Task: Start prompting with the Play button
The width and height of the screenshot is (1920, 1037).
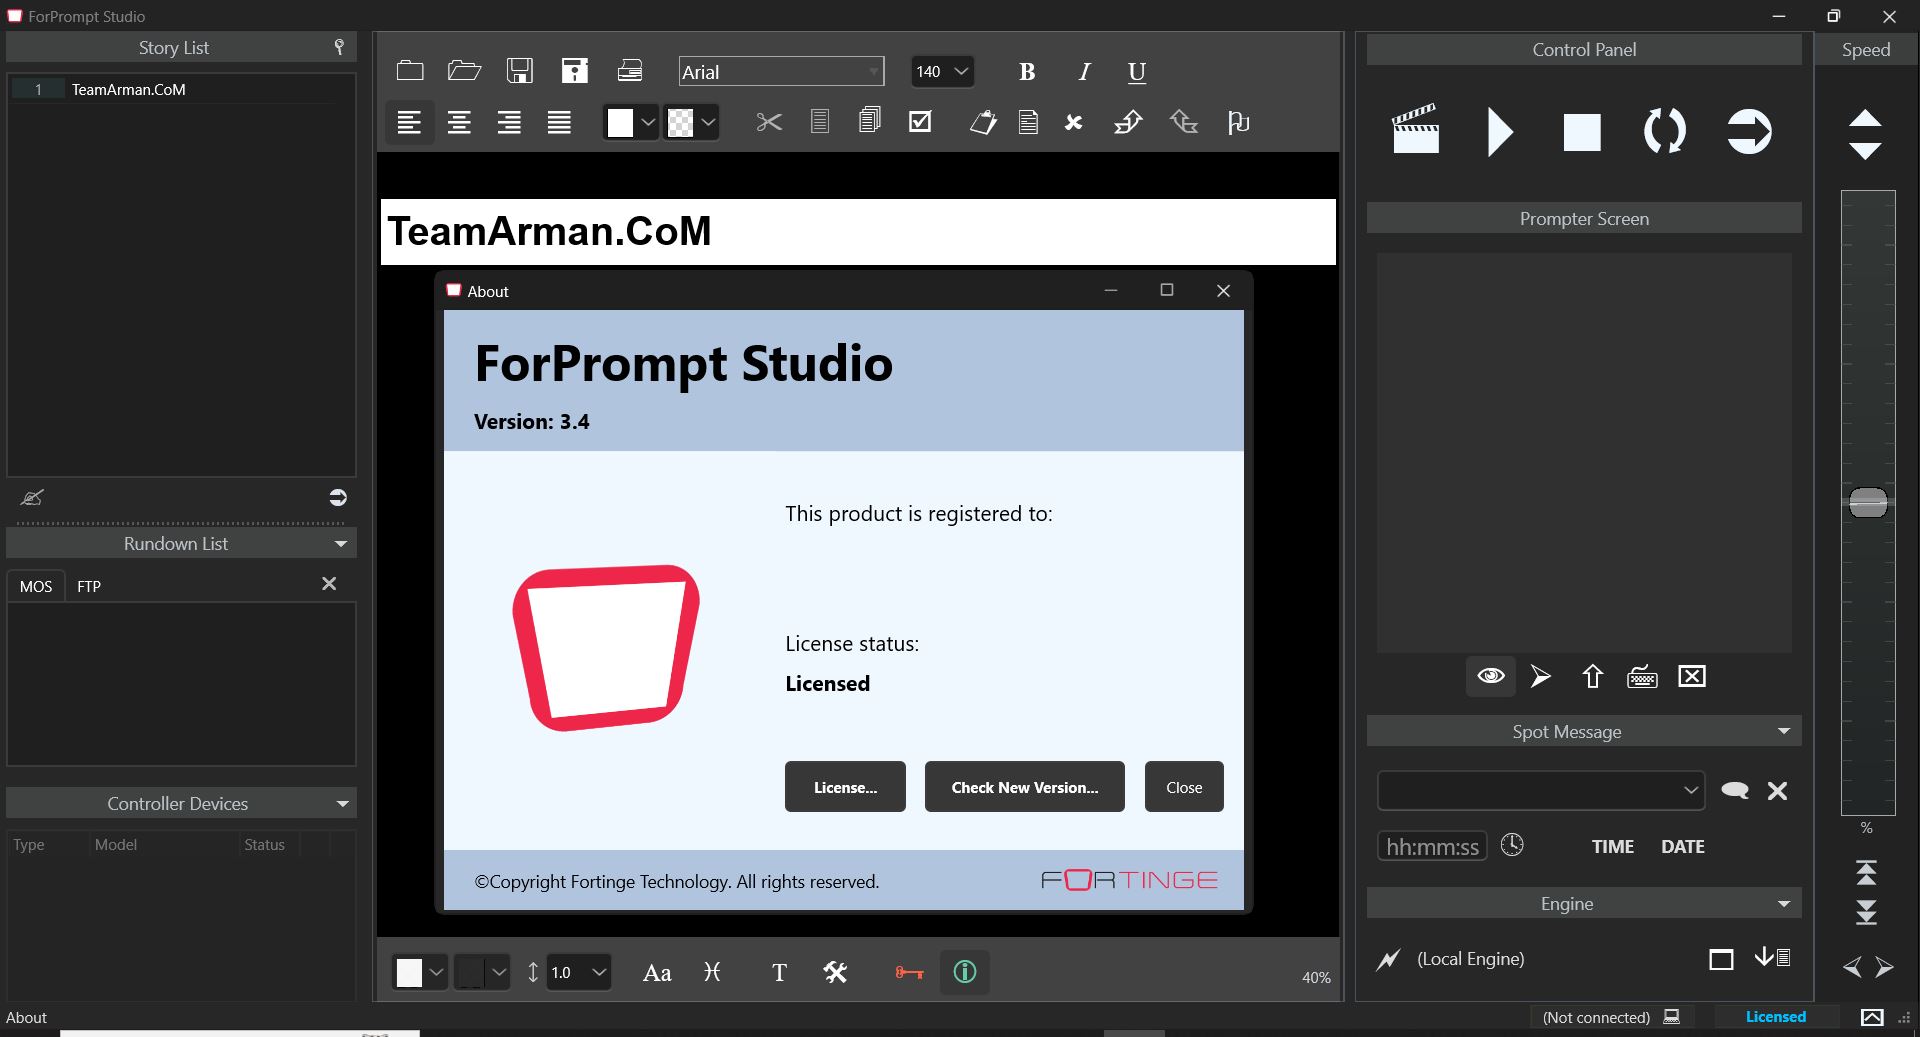Action: click(x=1500, y=132)
